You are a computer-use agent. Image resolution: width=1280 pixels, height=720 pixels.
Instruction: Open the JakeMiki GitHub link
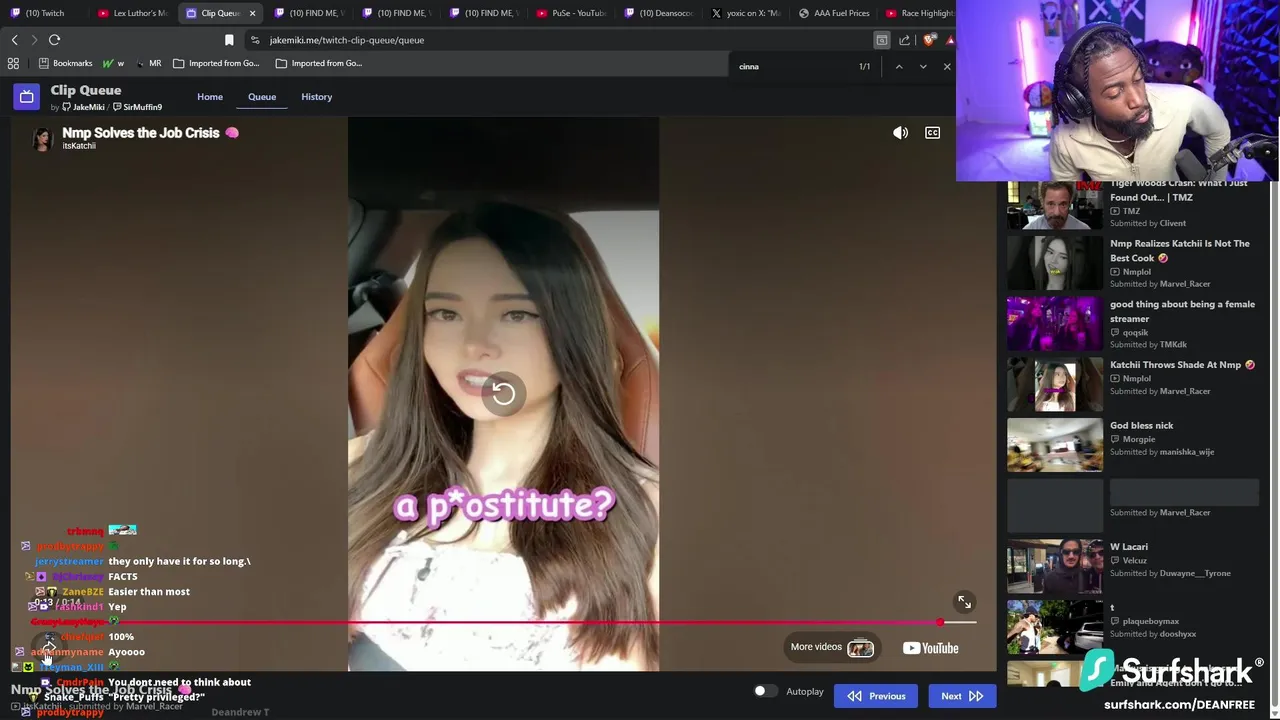click(x=83, y=107)
